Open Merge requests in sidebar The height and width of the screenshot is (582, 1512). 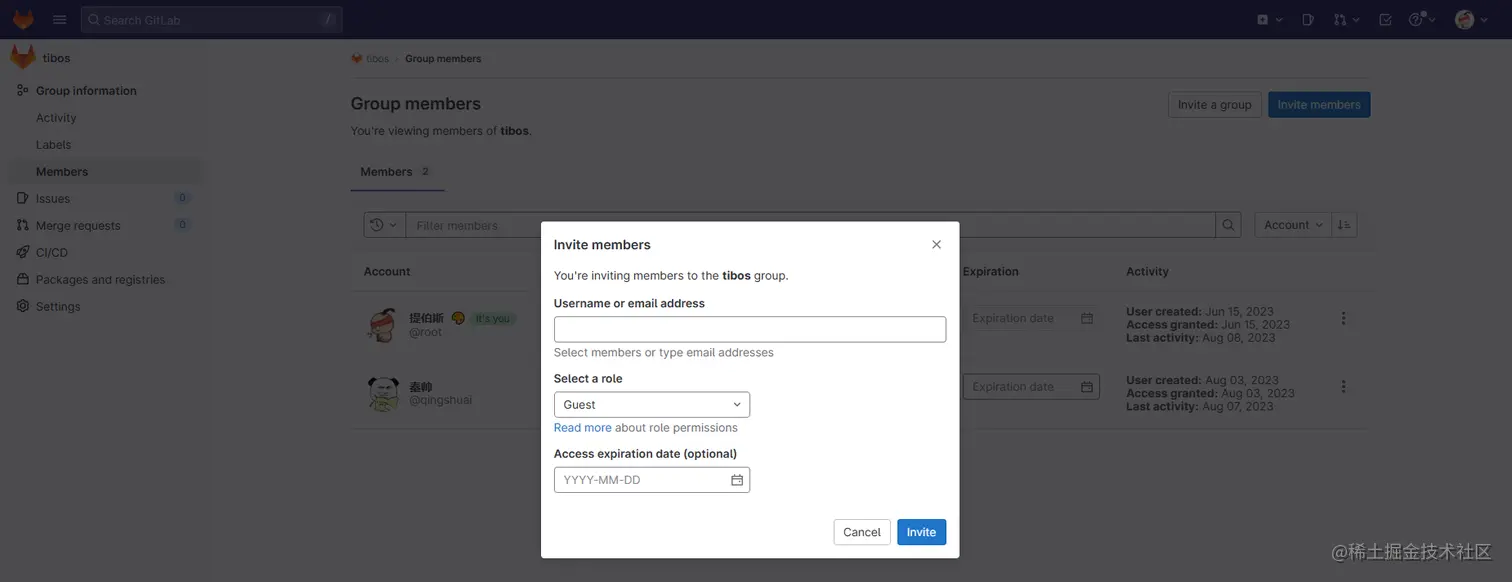pyautogui.click(x=78, y=225)
